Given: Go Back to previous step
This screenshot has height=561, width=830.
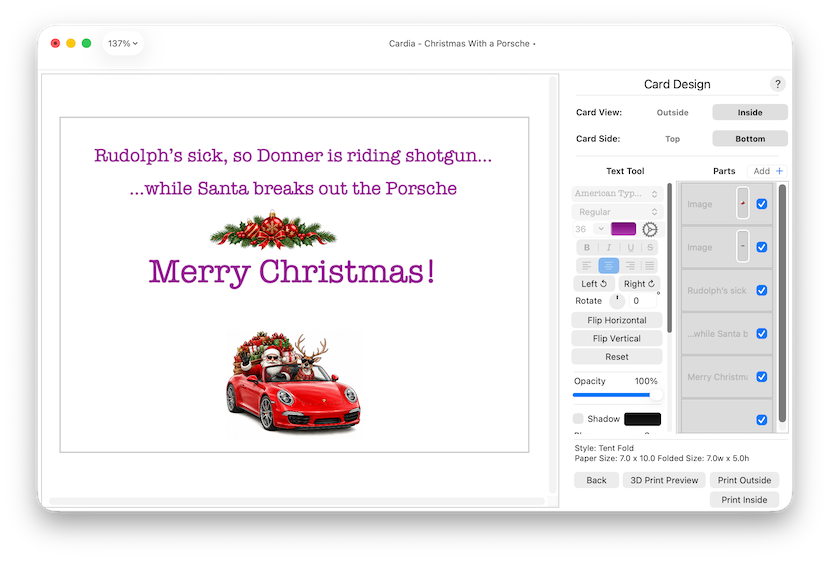Looking at the screenshot, I should [596, 480].
